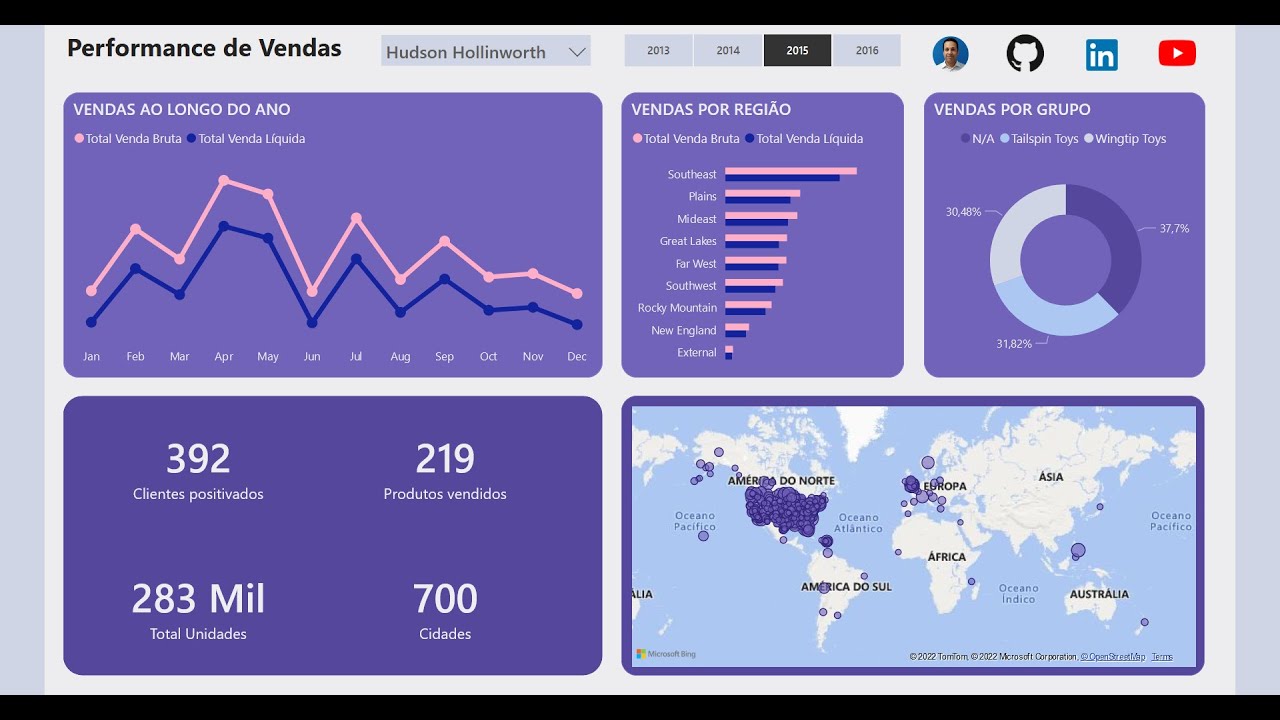Select the Mideast region bar
Image resolution: width=1280 pixels, height=720 pixels.
click(x=761, y=219)
